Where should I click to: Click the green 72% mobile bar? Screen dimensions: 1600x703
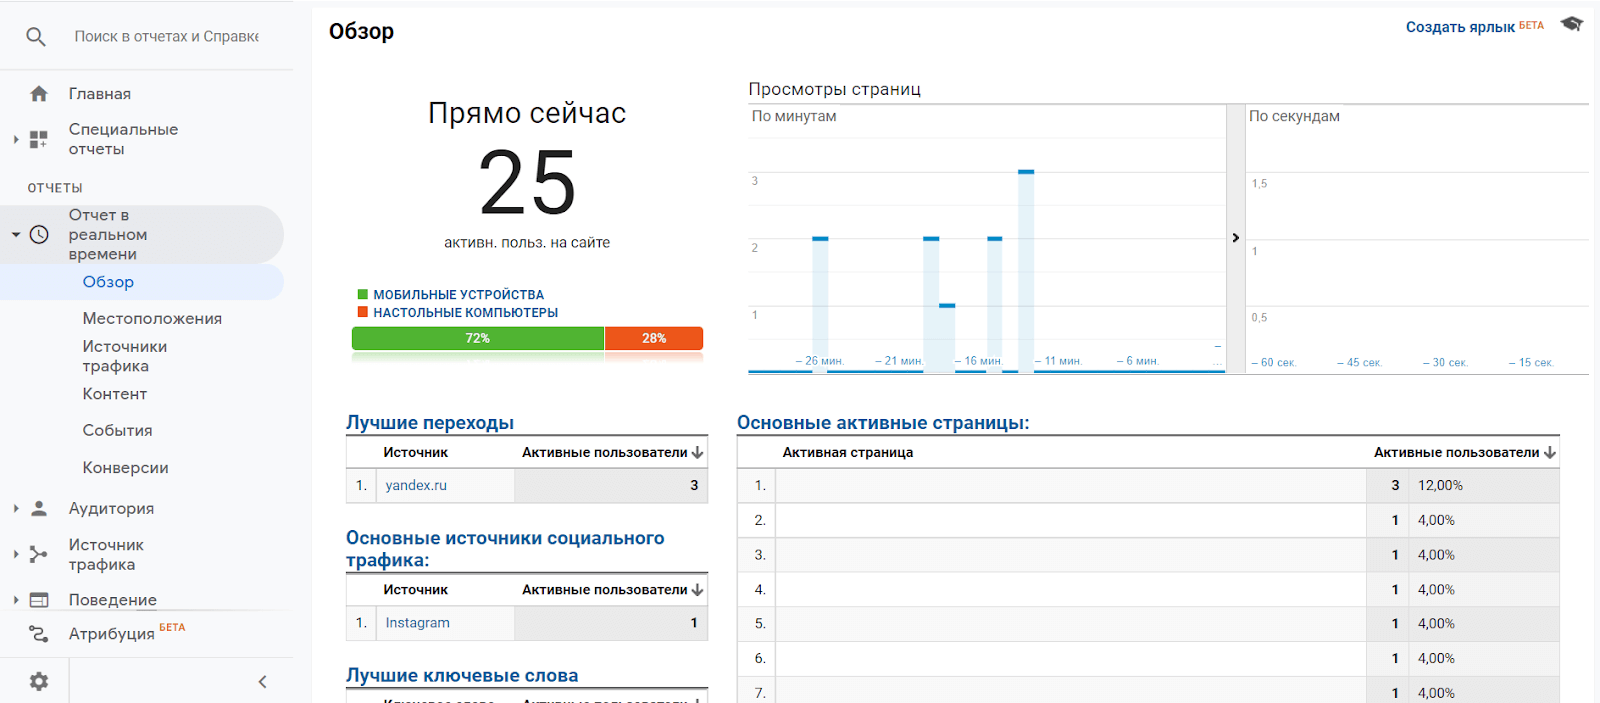tap(477, 339)
